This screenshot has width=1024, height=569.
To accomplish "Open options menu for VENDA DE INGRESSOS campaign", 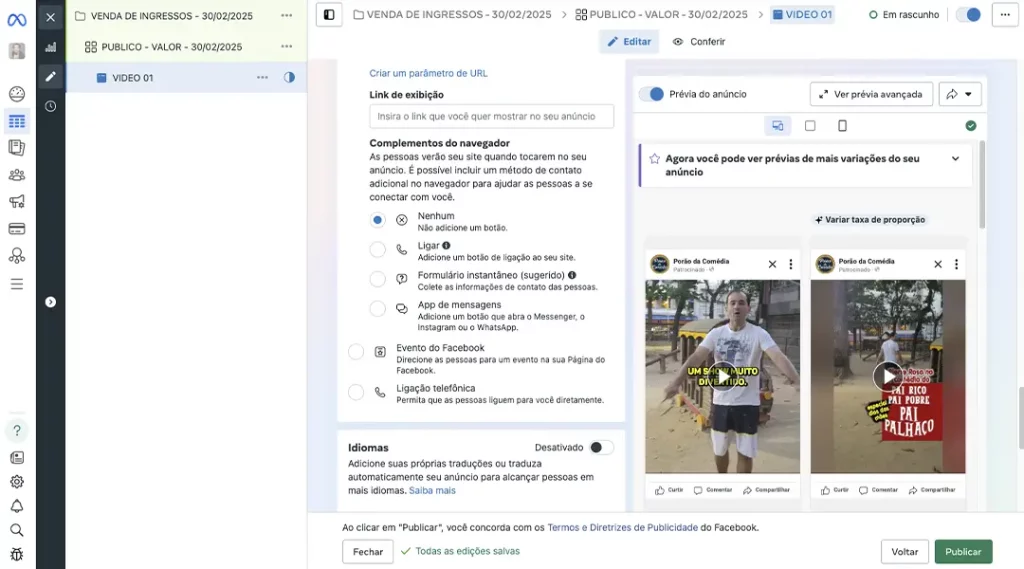I will pos(287,16).
